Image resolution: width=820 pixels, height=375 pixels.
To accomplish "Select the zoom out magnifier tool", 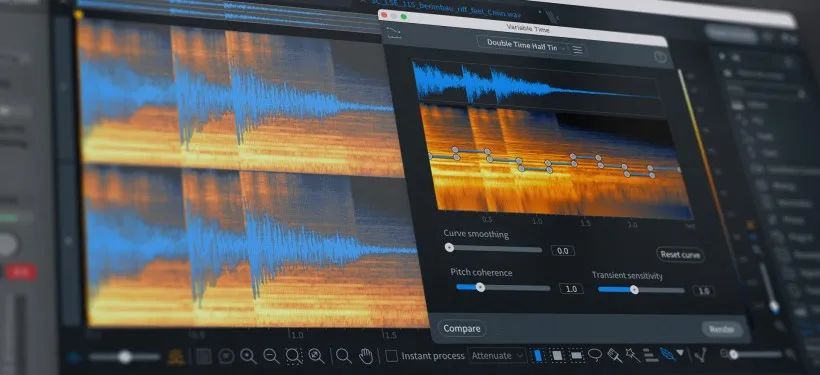I will point(271,356).
